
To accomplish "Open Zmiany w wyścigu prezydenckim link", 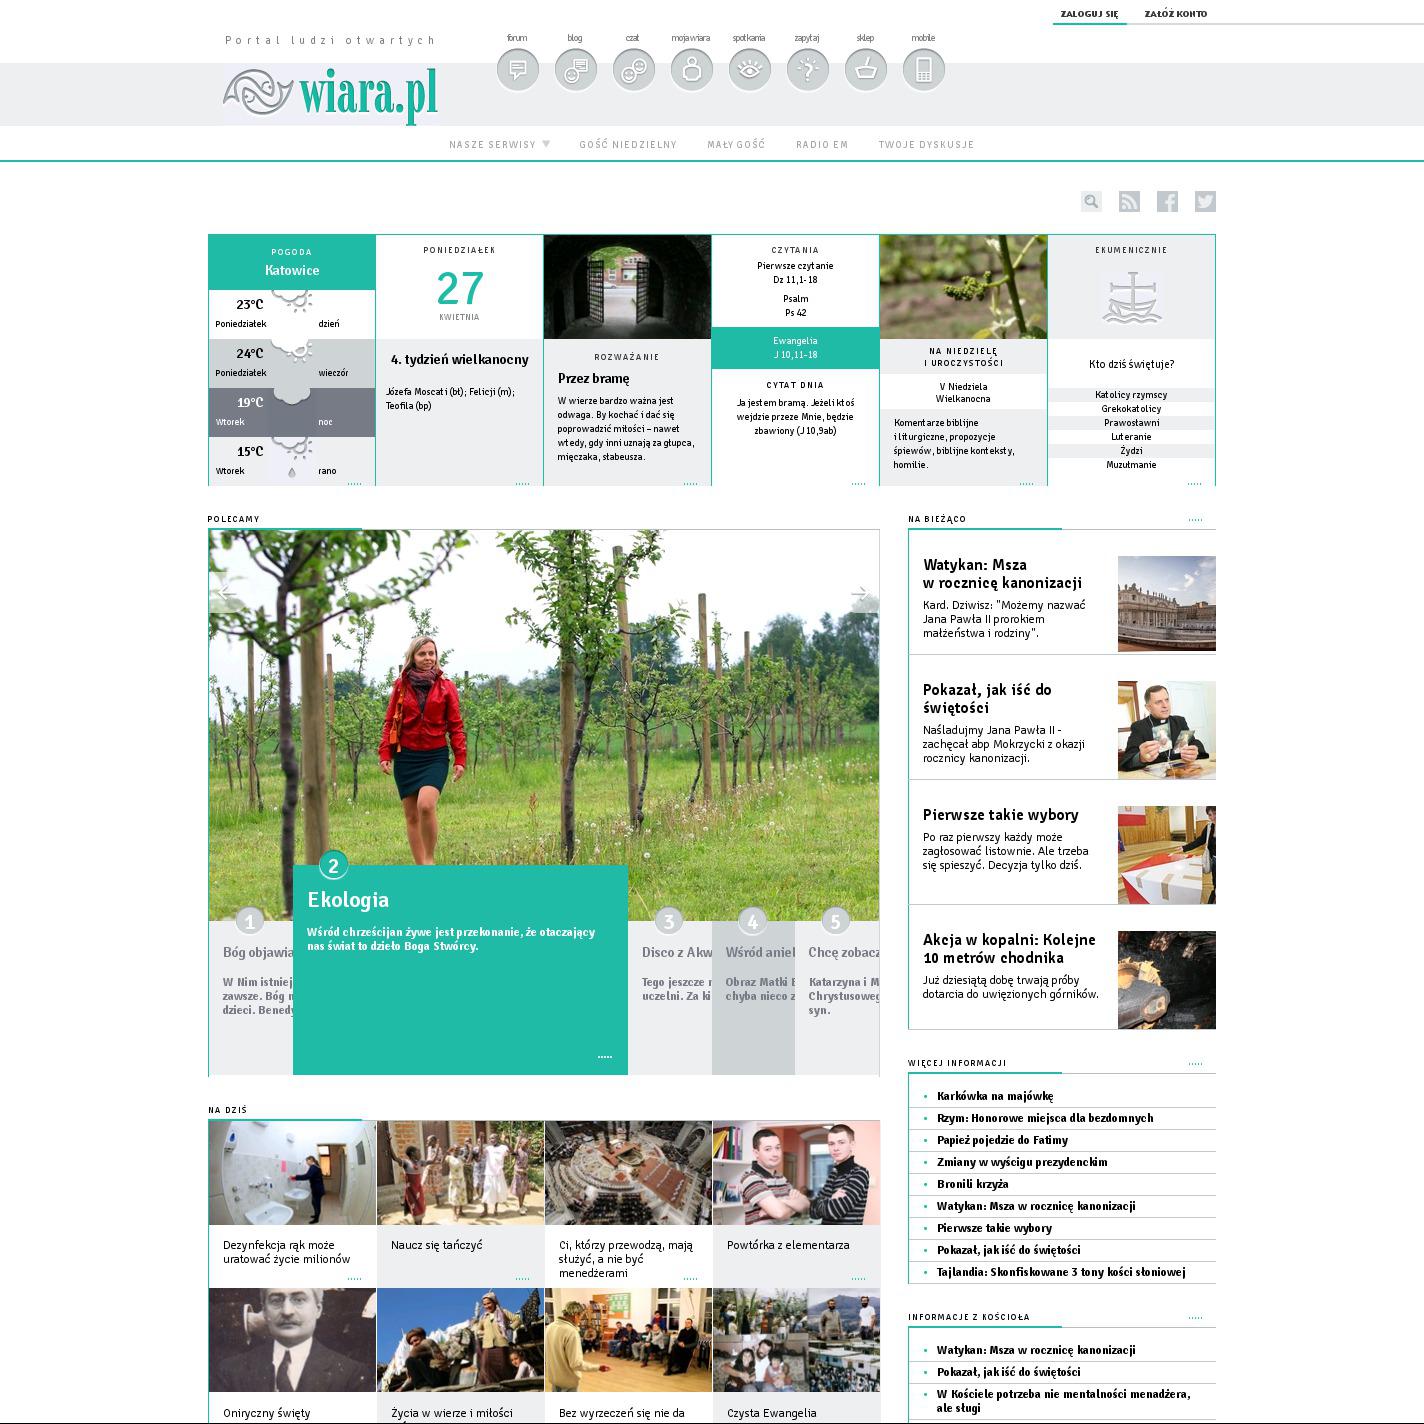I will 1022,1162.
